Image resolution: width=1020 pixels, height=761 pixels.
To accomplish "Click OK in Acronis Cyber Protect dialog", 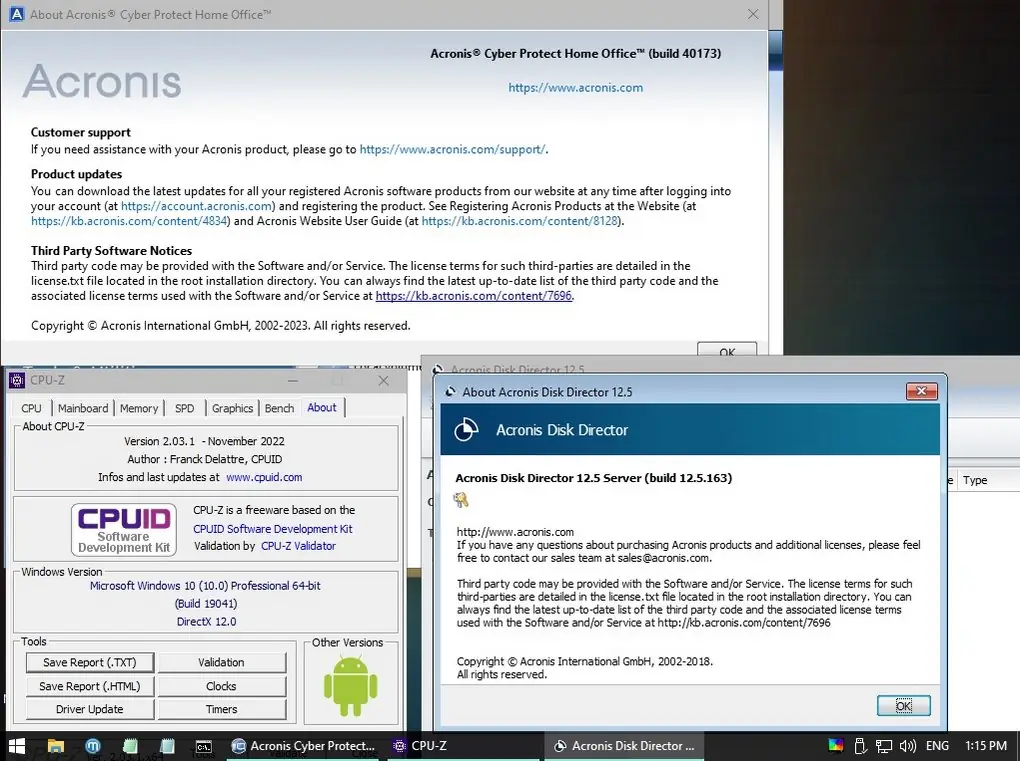I will tap(727, 349).
